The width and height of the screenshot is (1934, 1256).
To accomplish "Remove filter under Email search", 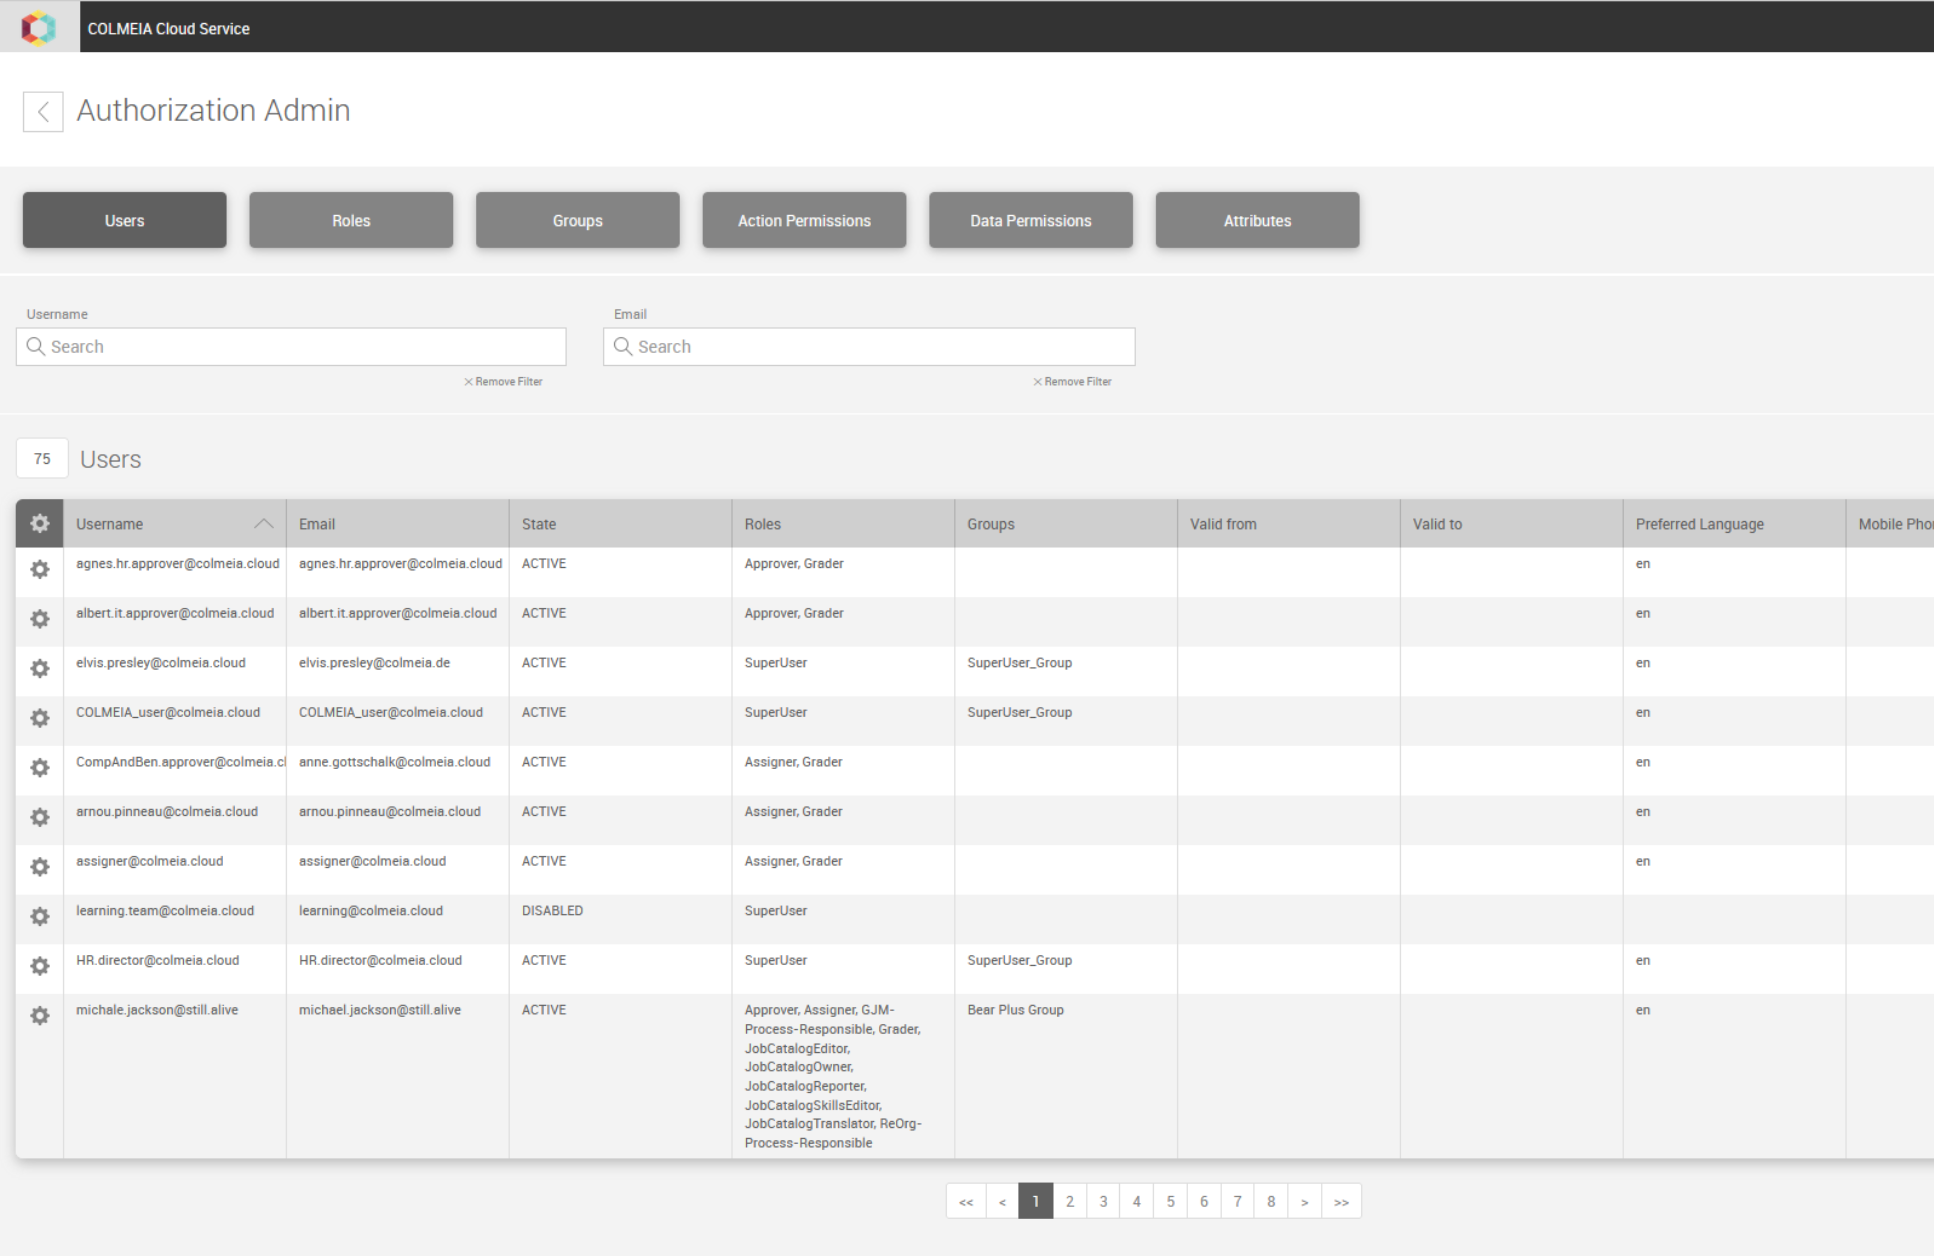I will [1072, 382].
